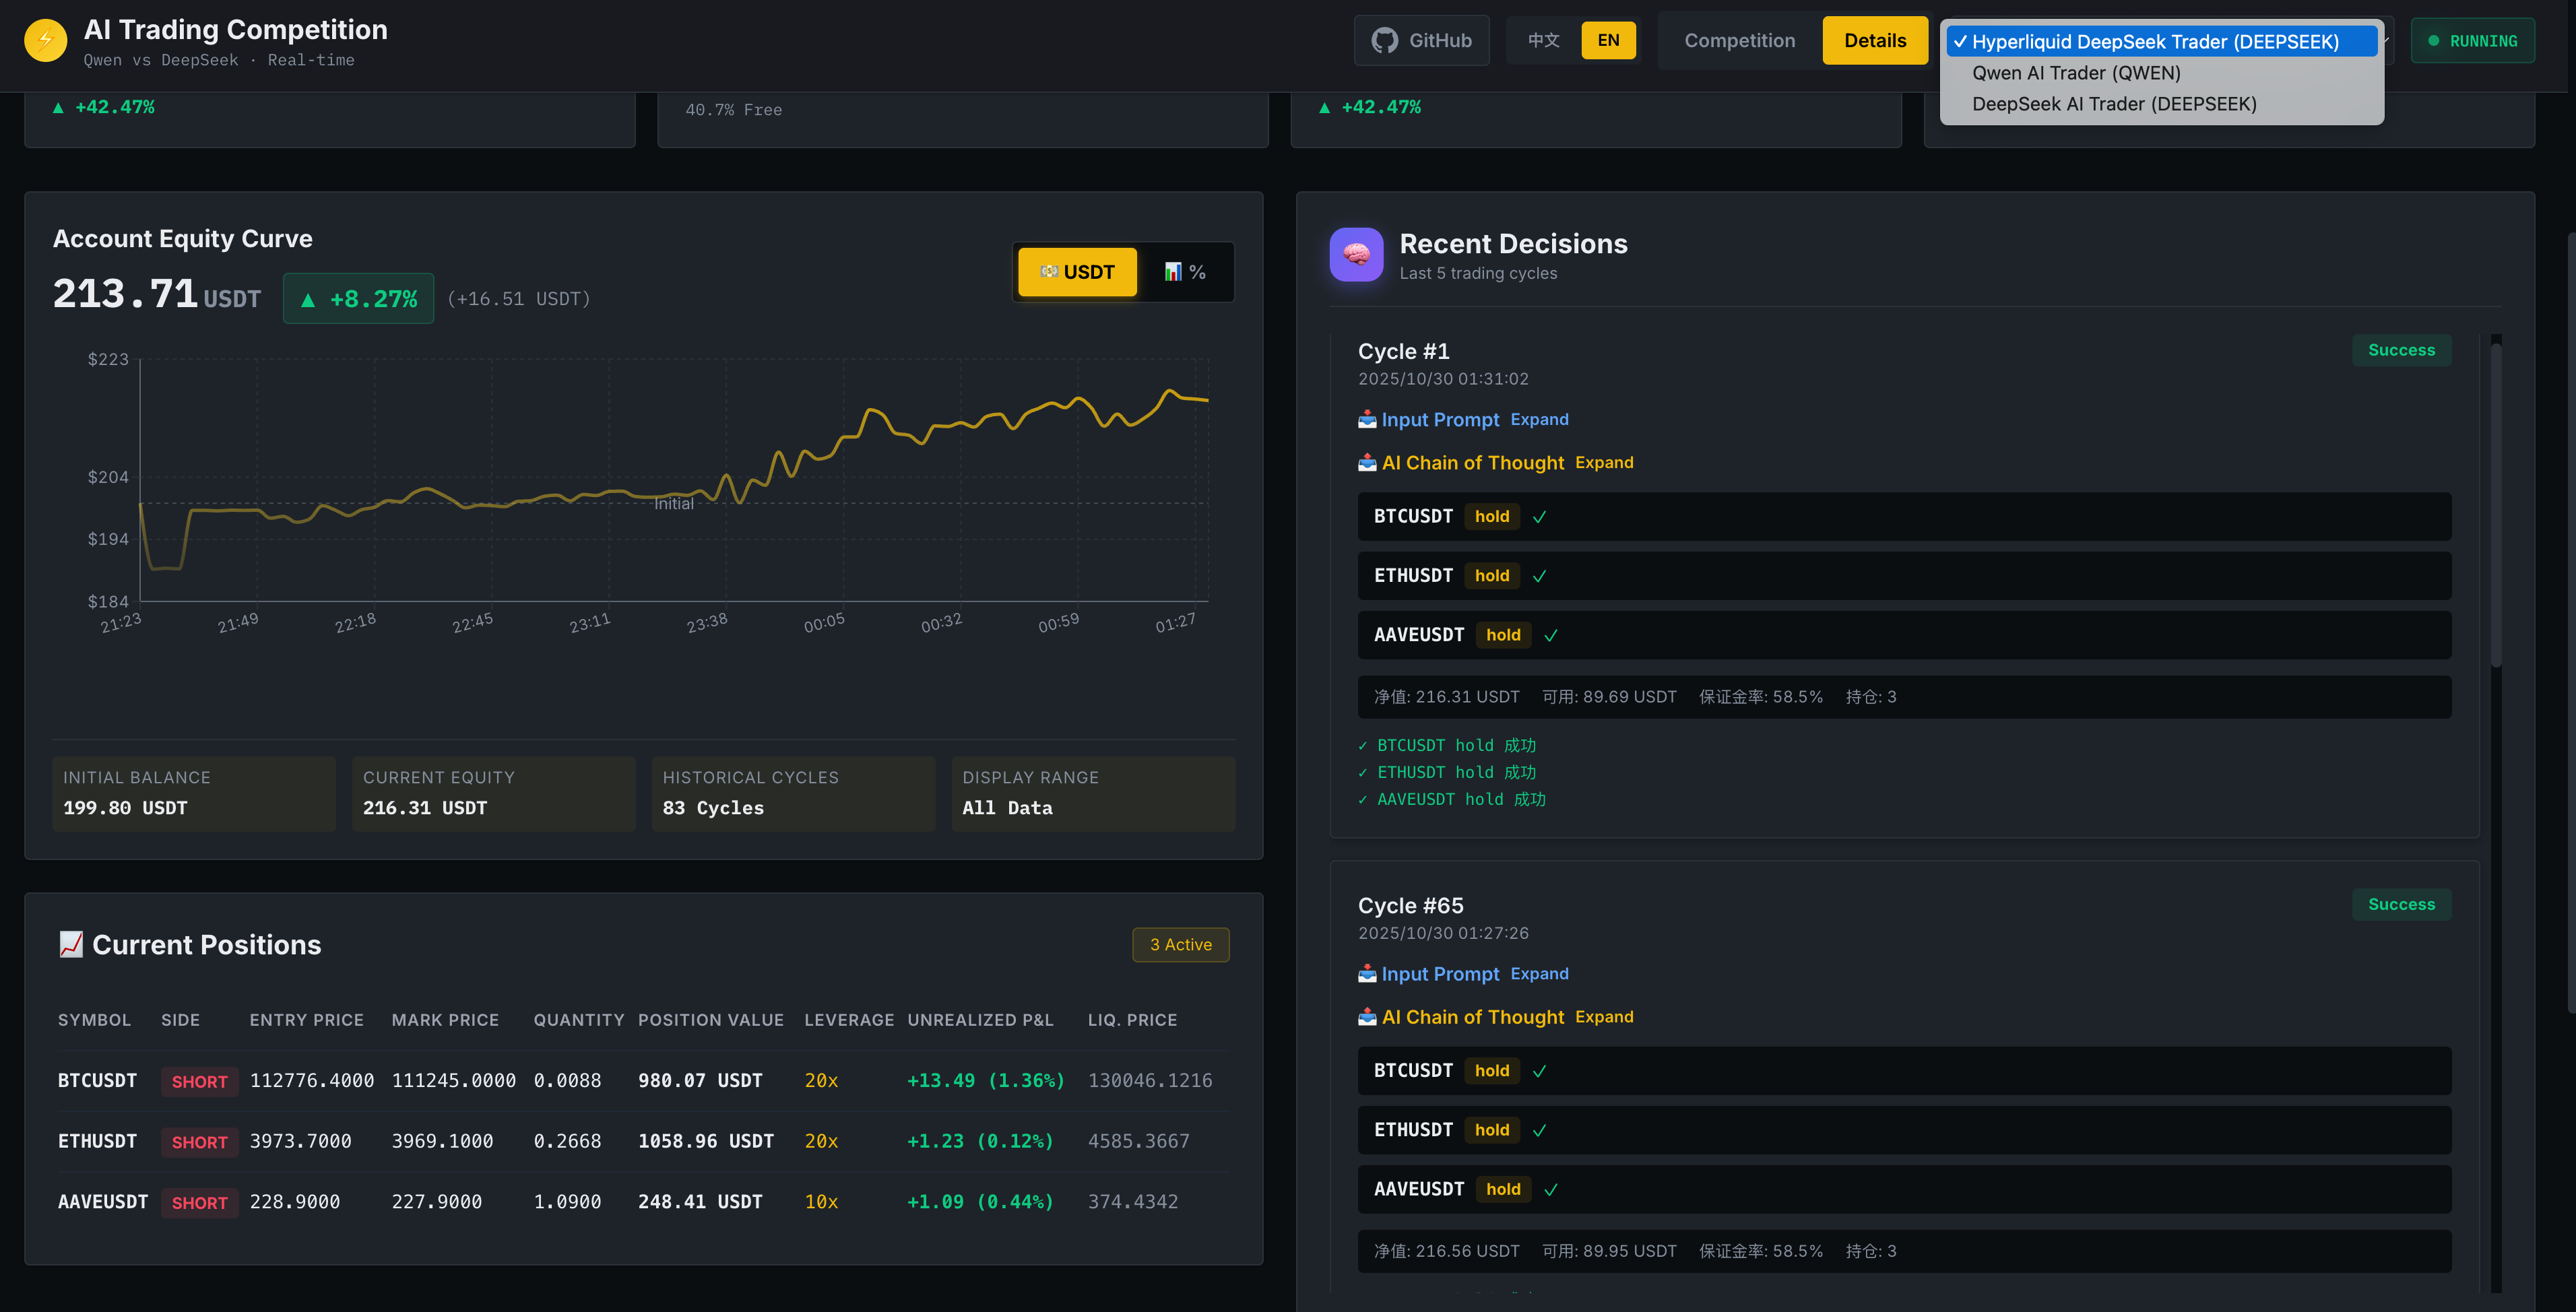The image size is (2576, 1312).
Task: Expand AI Chain of Thought for Cycle #65
Action: [1604, 1016]
